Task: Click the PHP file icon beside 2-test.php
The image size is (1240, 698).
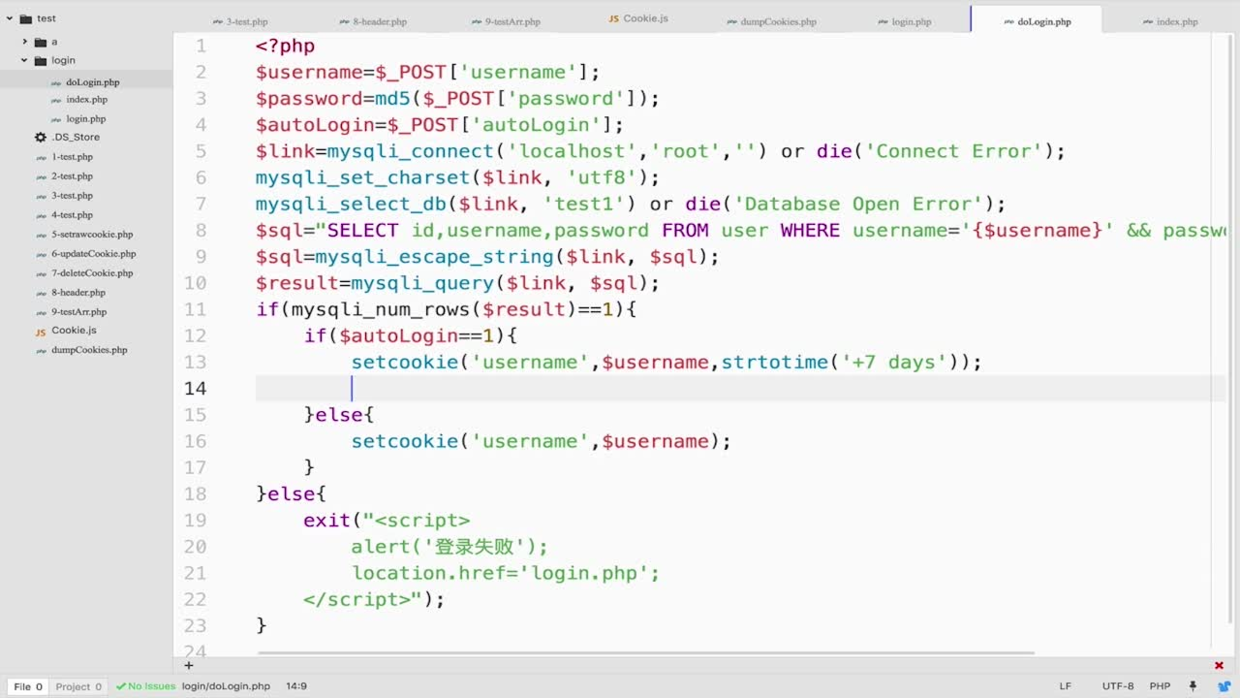Action: 41,177
